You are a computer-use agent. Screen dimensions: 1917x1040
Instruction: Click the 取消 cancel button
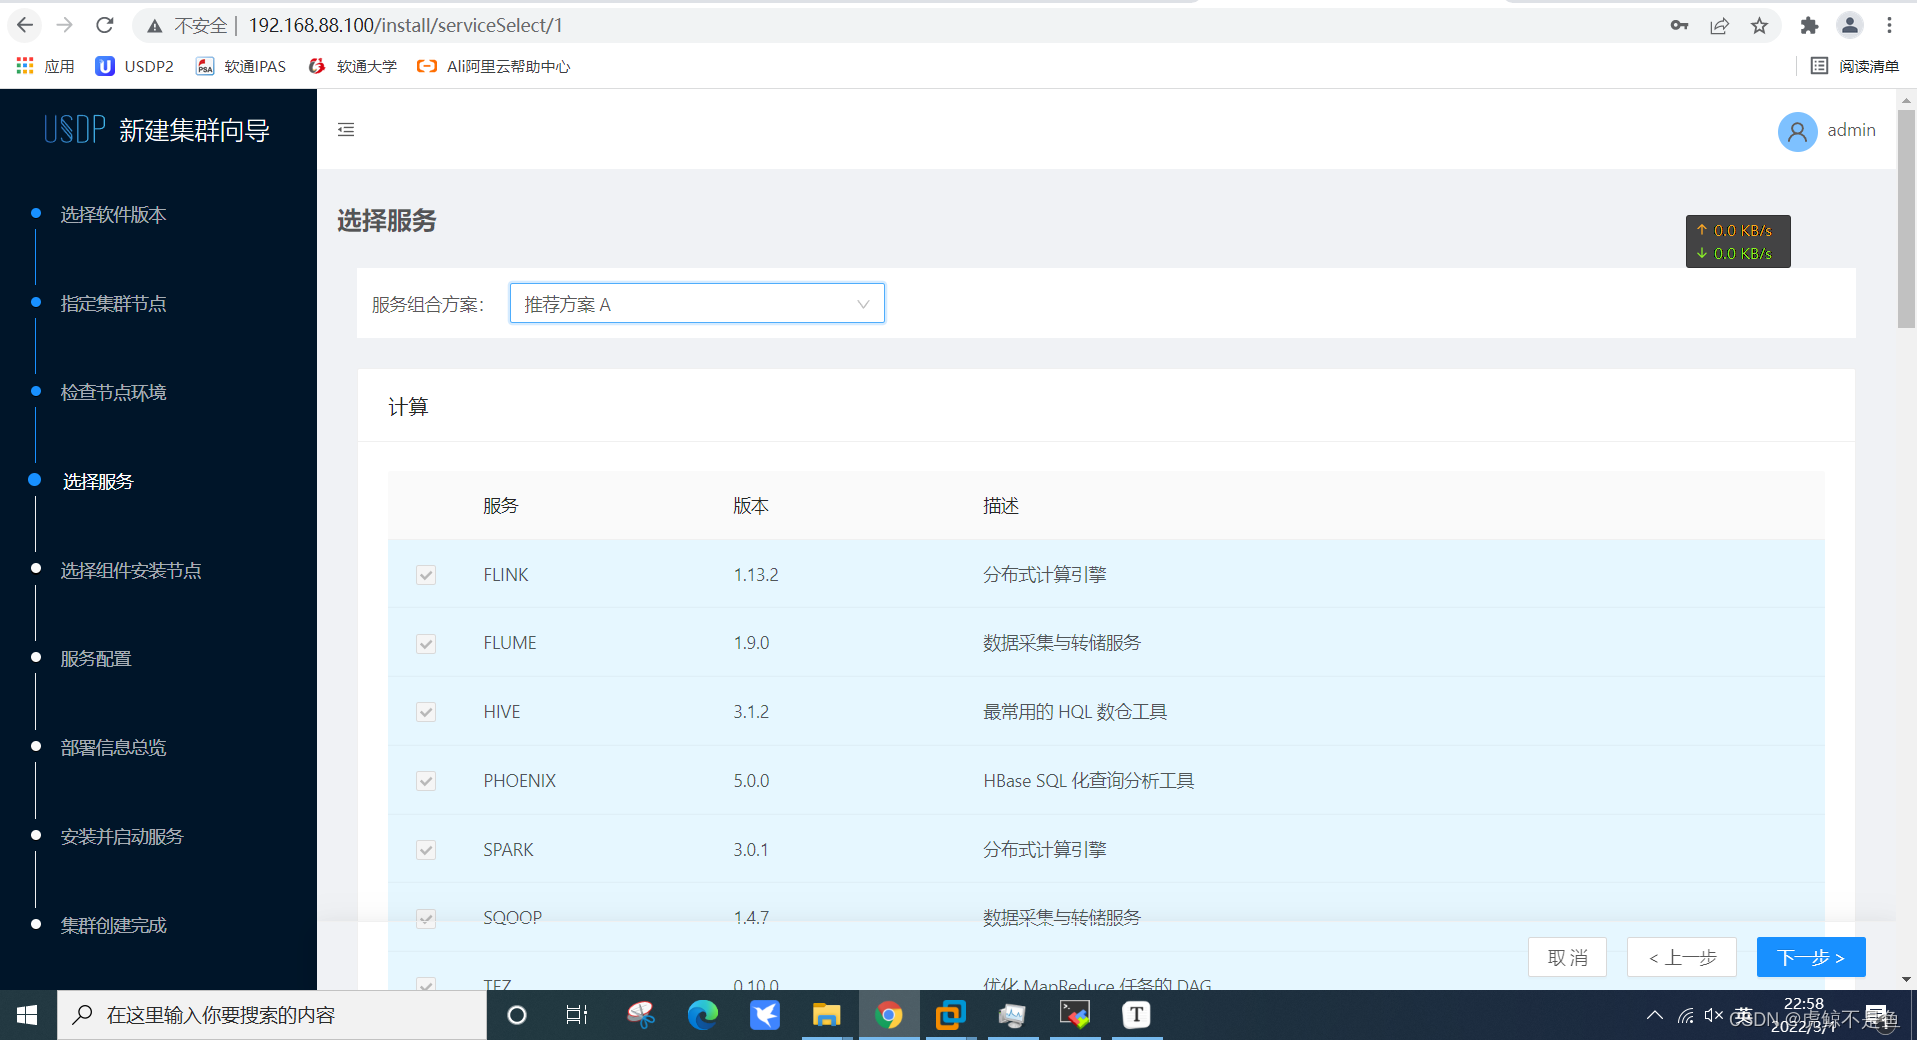(x=1567, y=957)
